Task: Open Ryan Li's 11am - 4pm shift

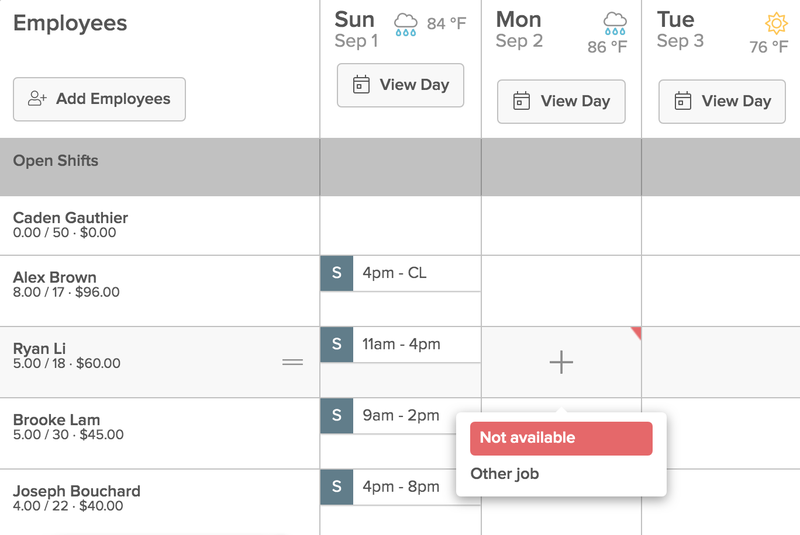Action: [x=401, y=345]
